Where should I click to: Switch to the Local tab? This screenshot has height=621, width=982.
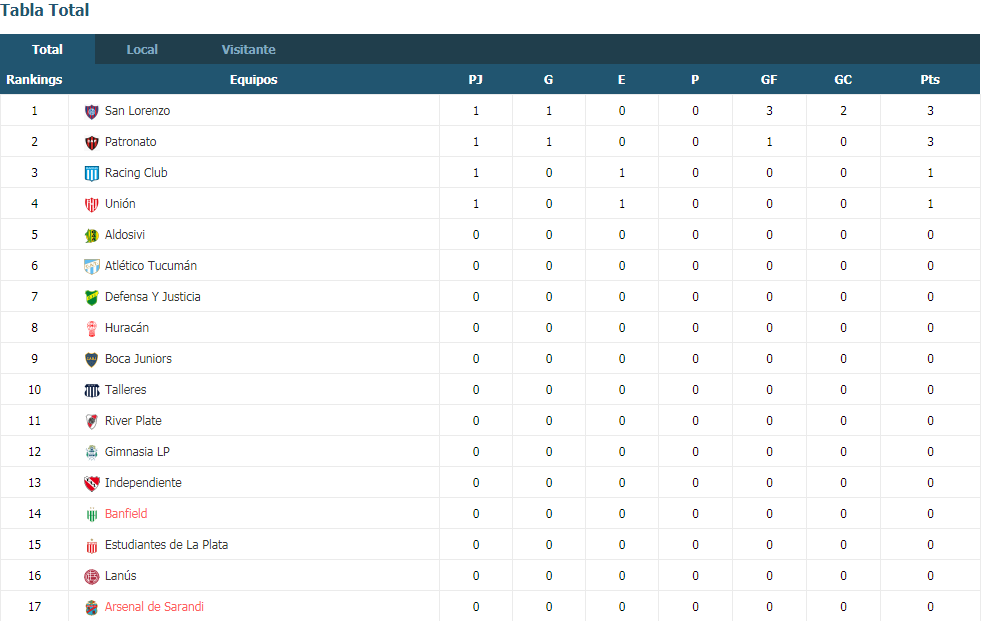(x=142, y=49)
